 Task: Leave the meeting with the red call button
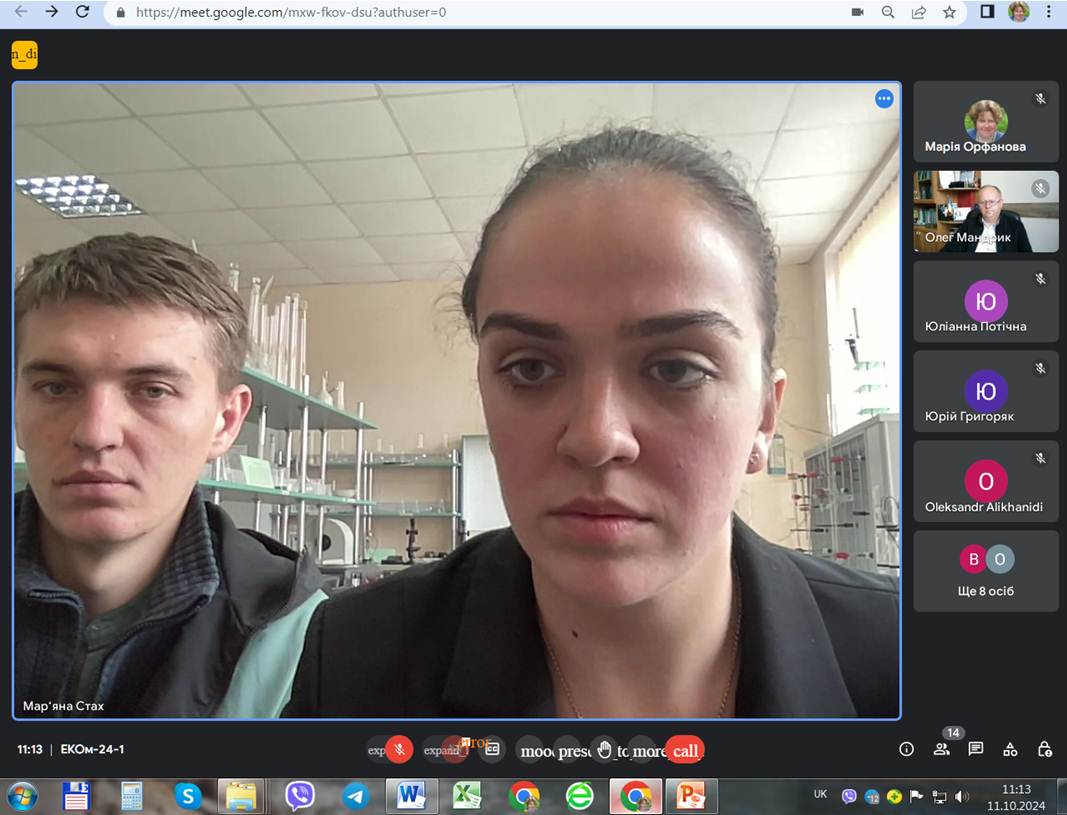point(685,750)
